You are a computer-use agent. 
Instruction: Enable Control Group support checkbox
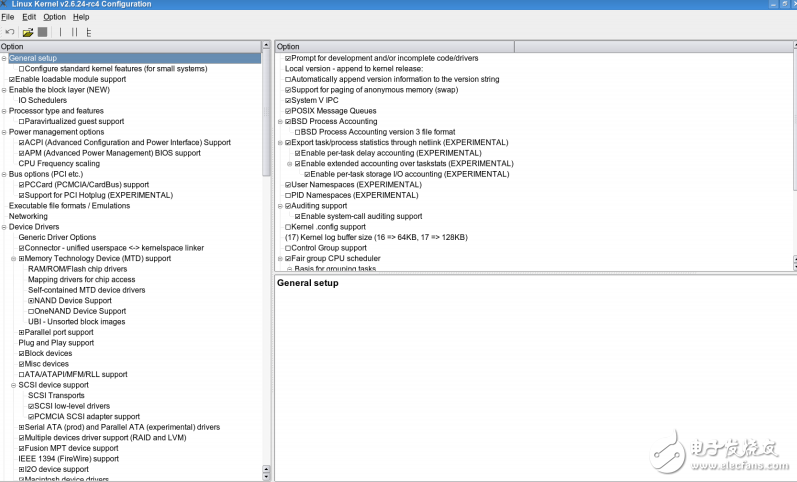point(288,248)
